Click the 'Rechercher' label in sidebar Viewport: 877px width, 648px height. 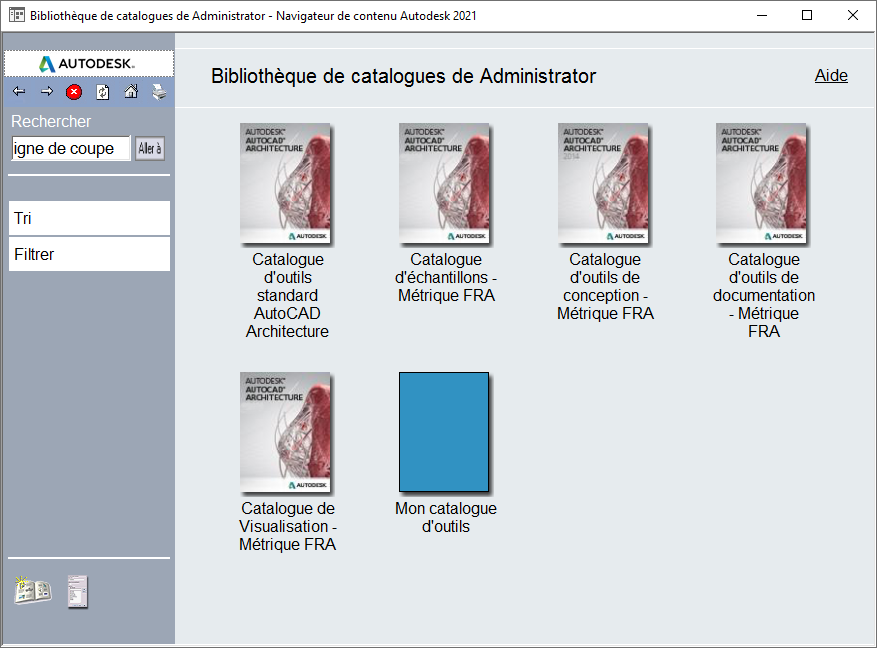(x=51, y=121)
